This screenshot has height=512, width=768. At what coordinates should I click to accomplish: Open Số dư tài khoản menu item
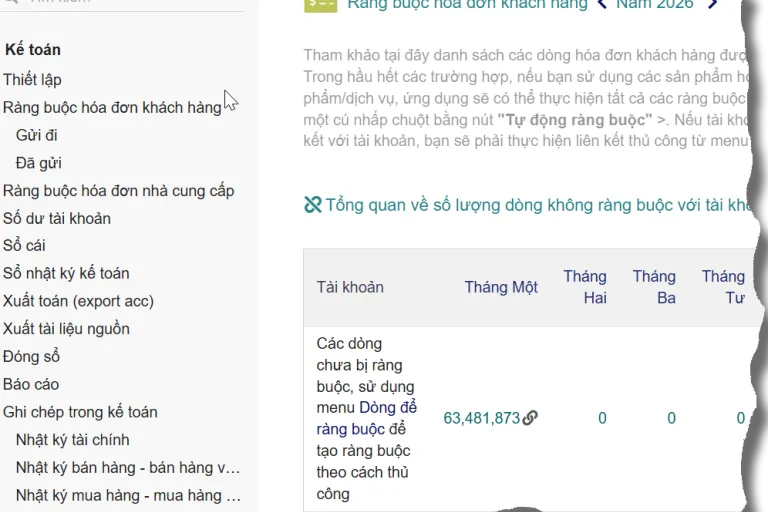pyautogui.click(x=57, y=219)
